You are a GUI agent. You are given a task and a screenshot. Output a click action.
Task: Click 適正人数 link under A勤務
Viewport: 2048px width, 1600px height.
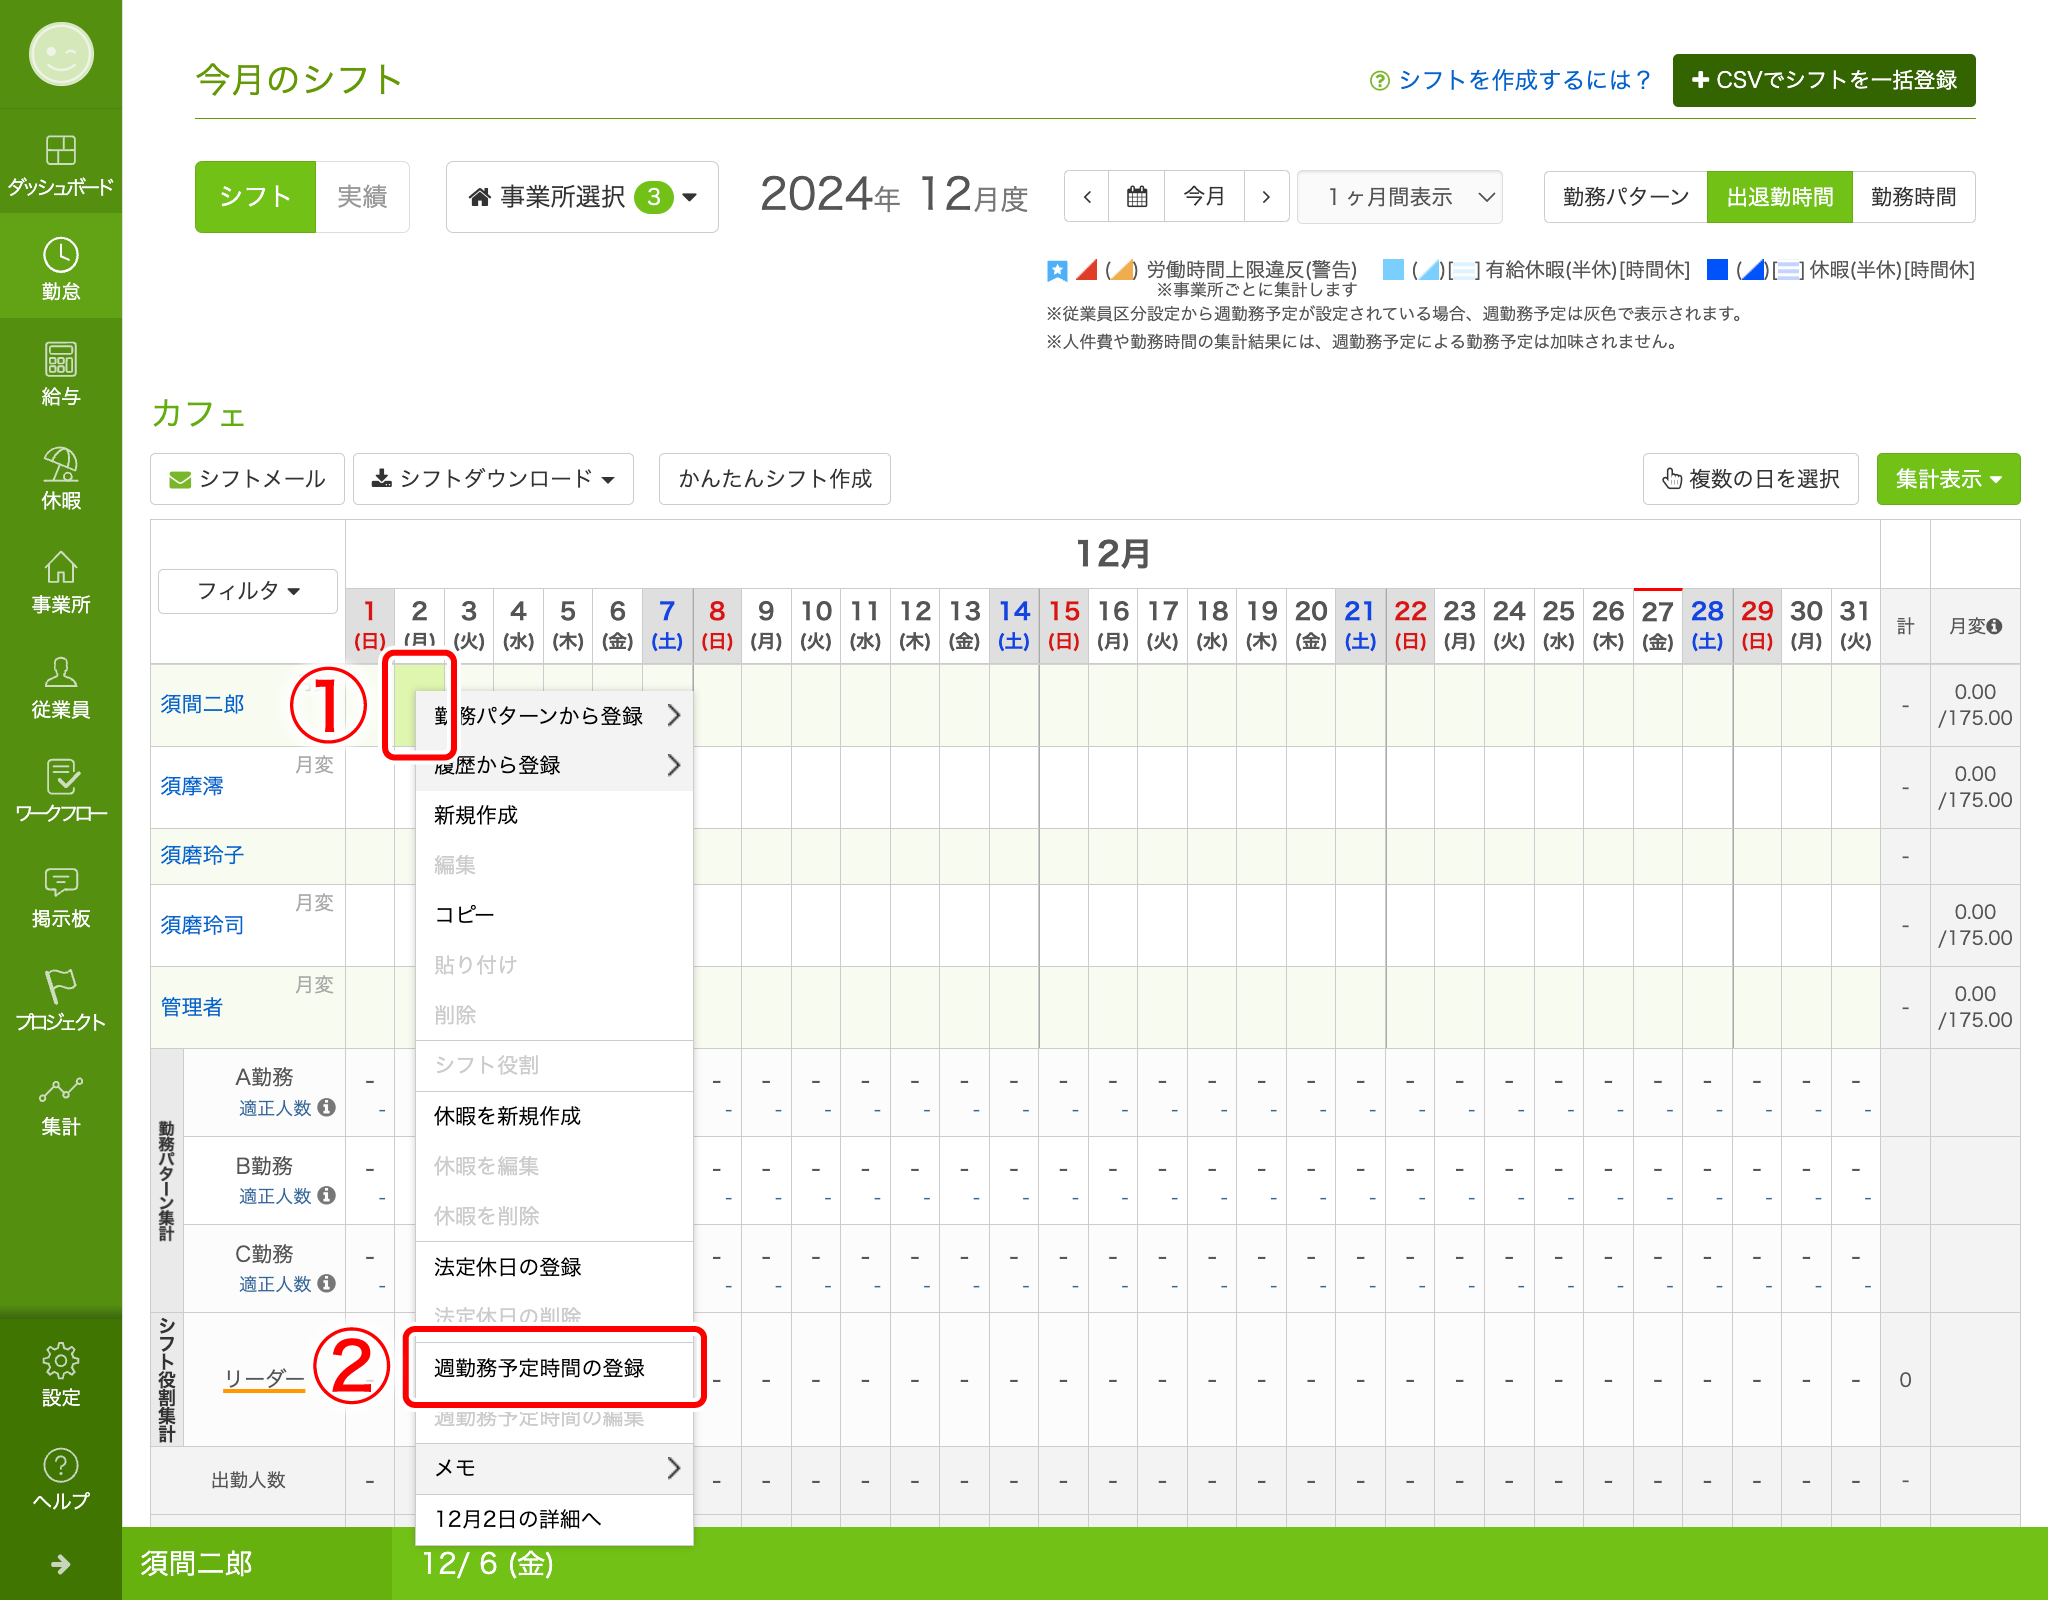click(275, 1108)
